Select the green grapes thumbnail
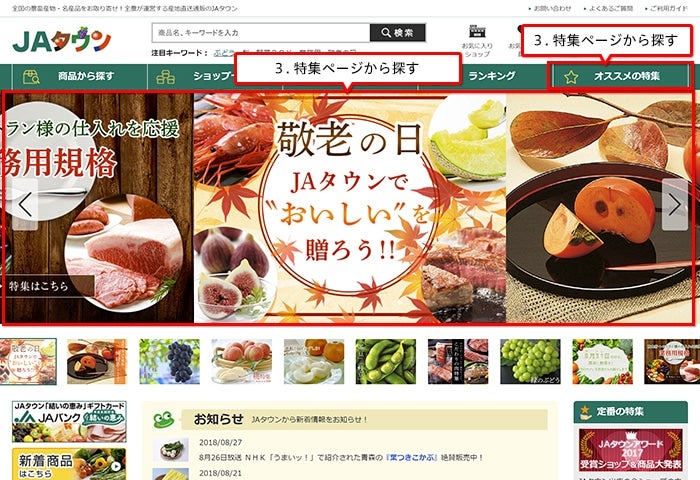Screen dimensions: 700x480 530,361
